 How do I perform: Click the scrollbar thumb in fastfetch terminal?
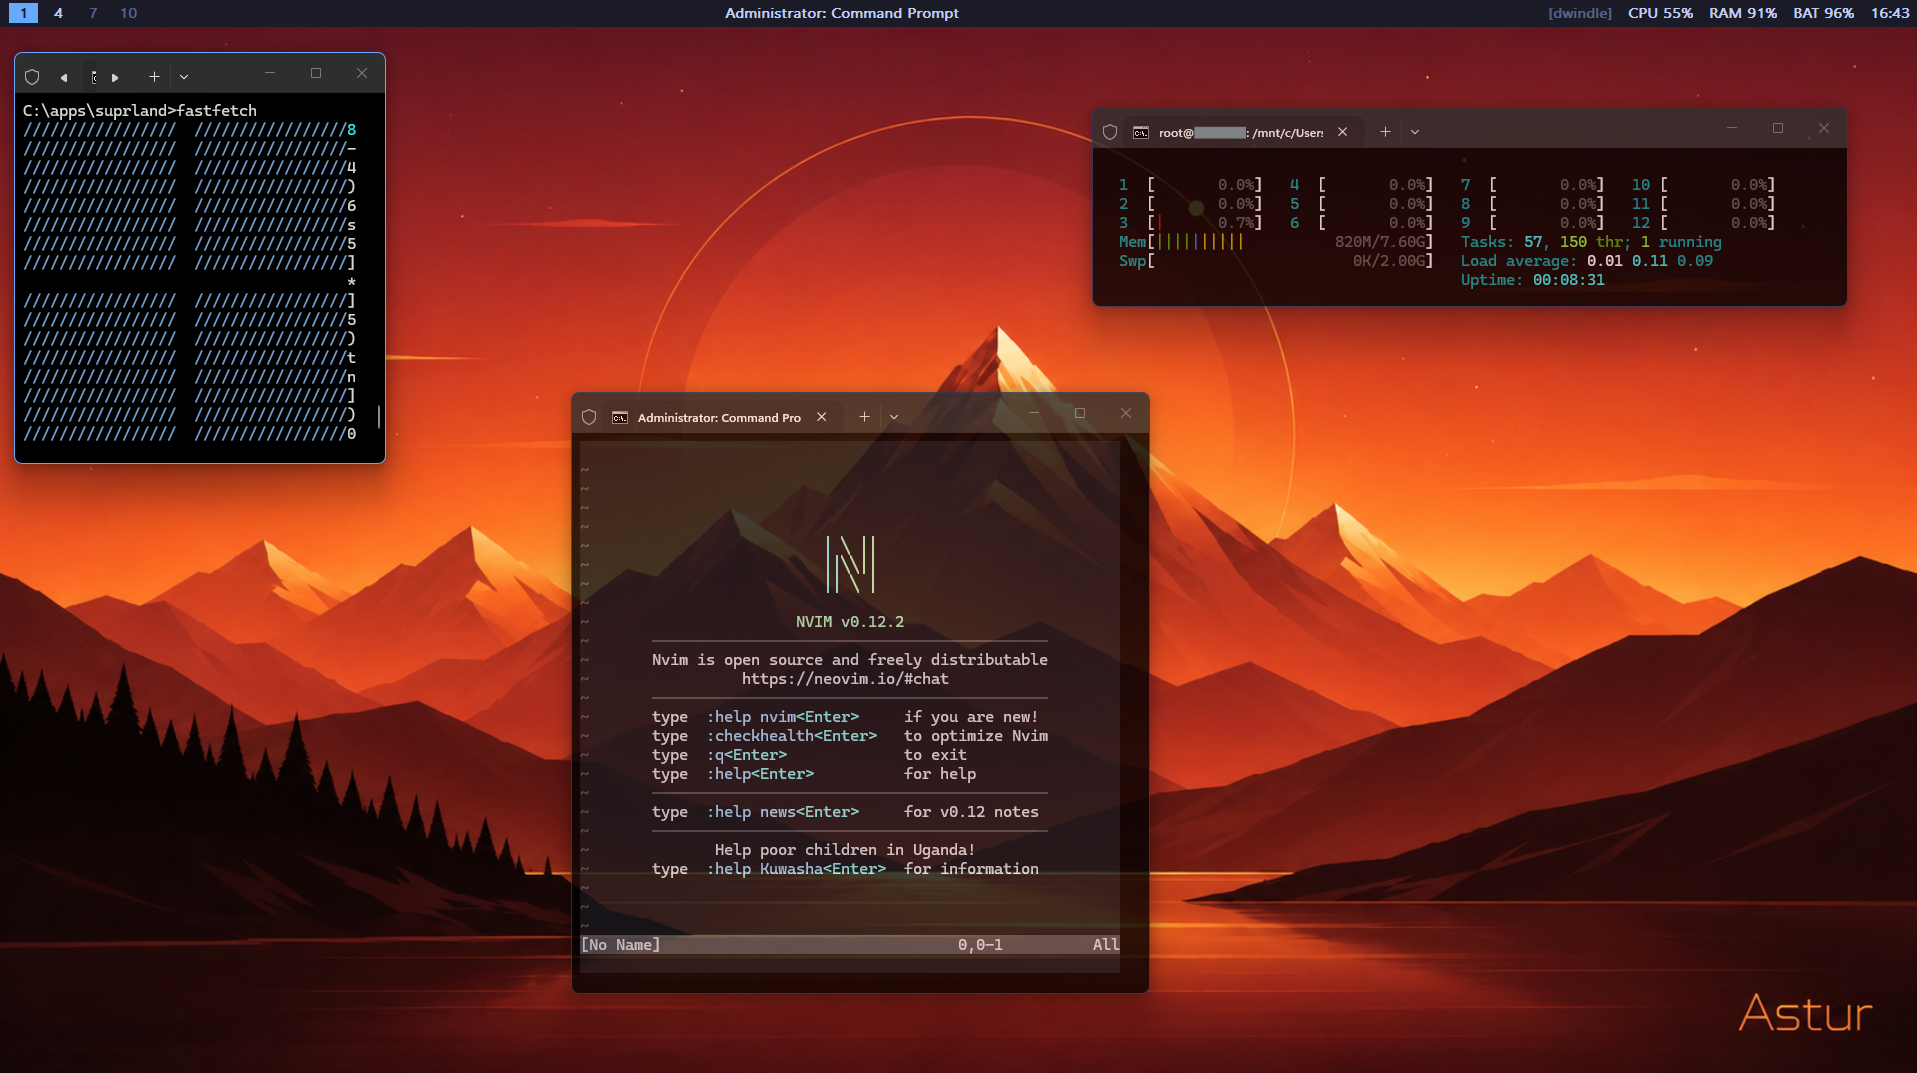tap(378, 416)
